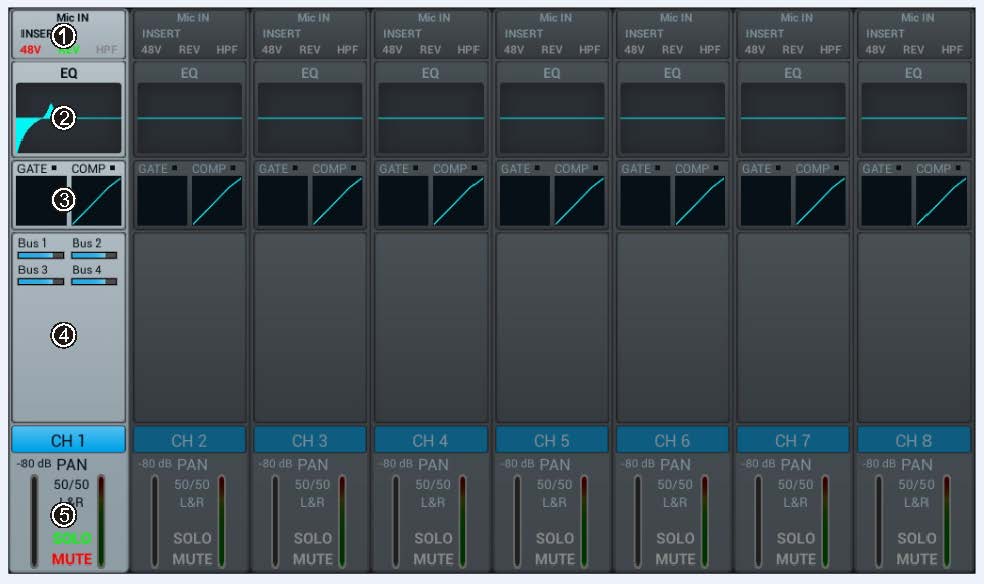Open the GATE graph for channel 2

(x=162, y=201)
